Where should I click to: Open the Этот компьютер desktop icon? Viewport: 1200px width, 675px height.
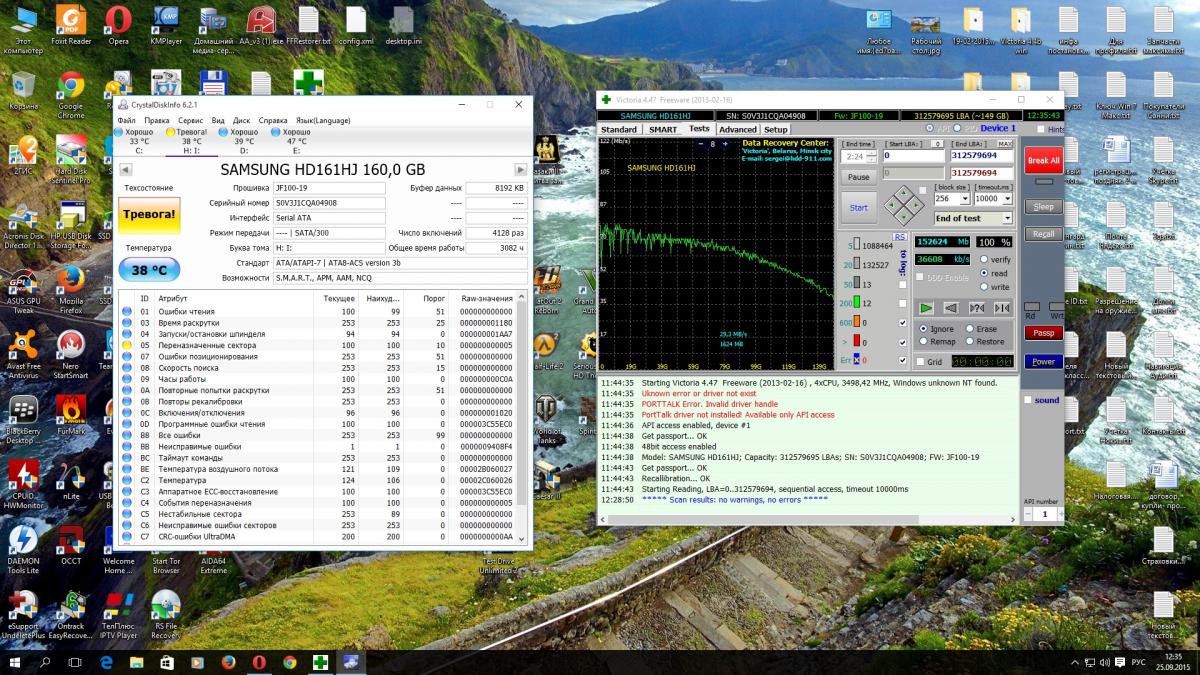click(23, 28)
